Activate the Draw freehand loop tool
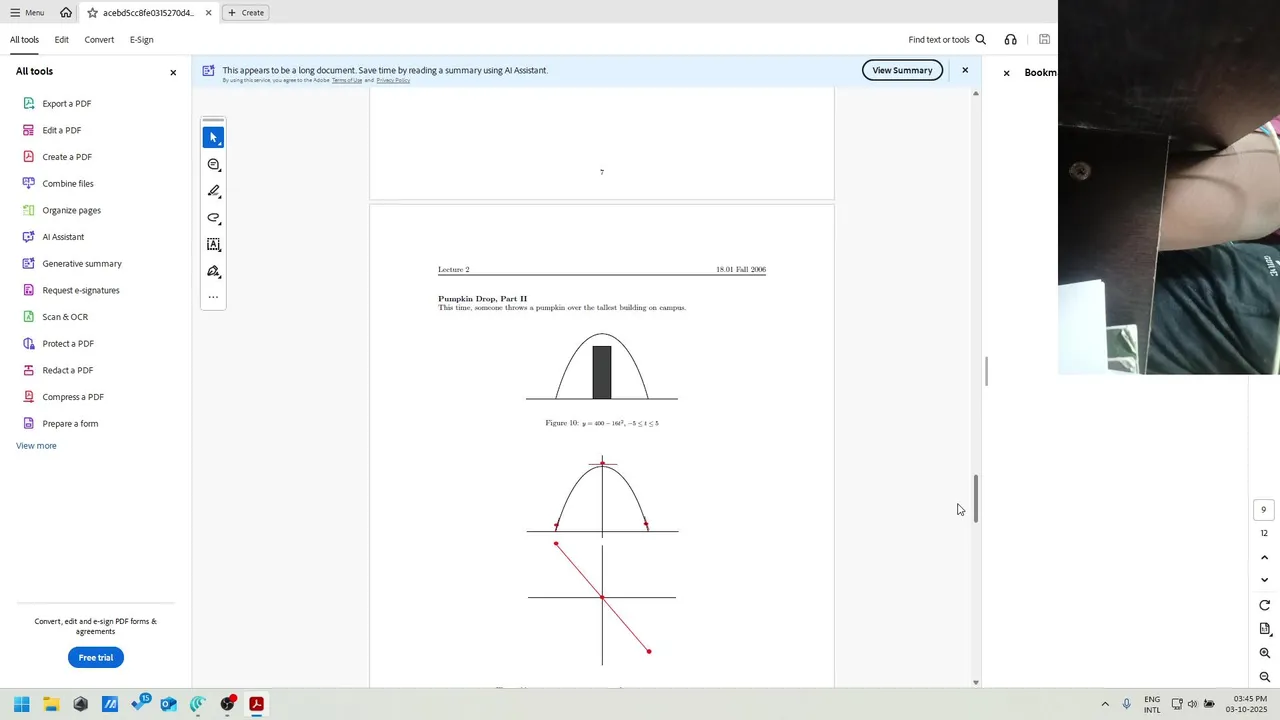 click(x=213, y=218)
